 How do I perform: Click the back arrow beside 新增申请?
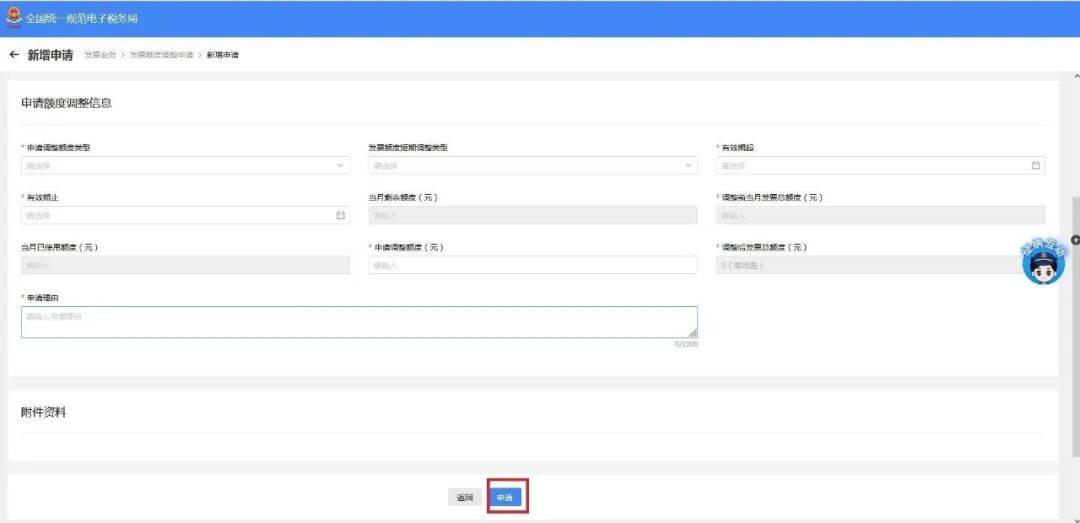(14, 55)
